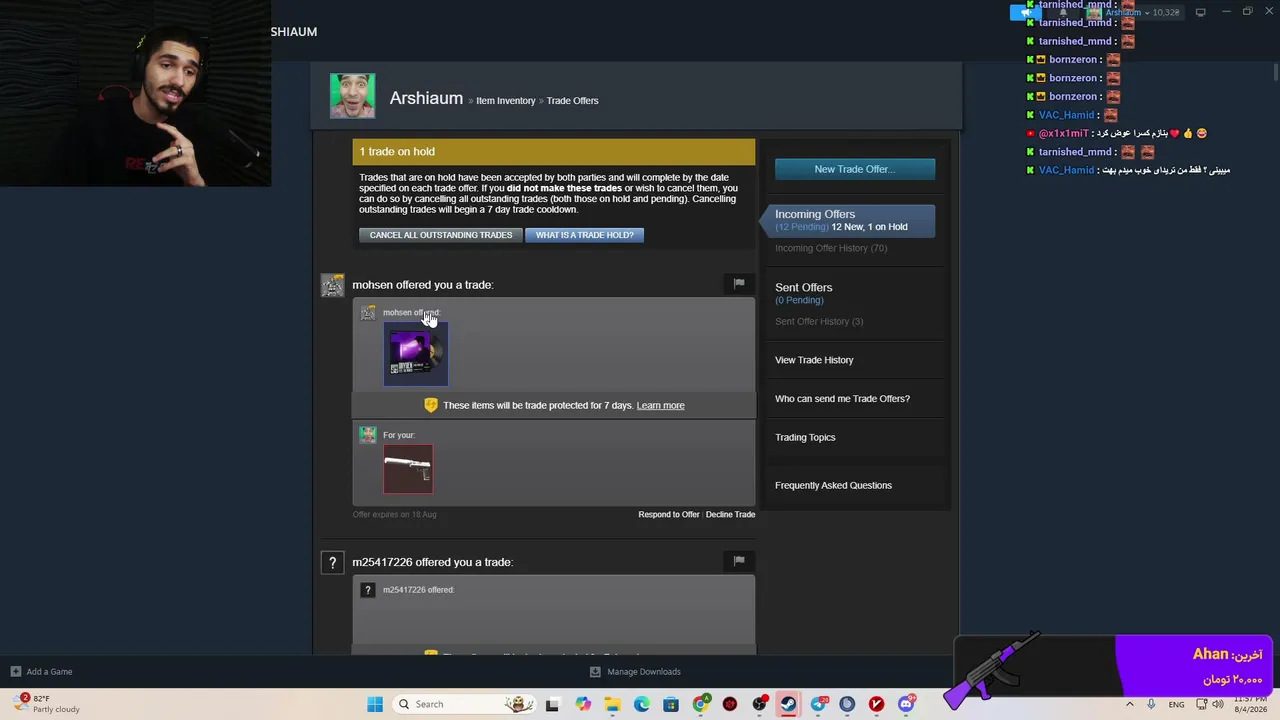Go to Arshiaum profile name link
The height and width of the screenshot is (720, 1280).
(426, 98)
